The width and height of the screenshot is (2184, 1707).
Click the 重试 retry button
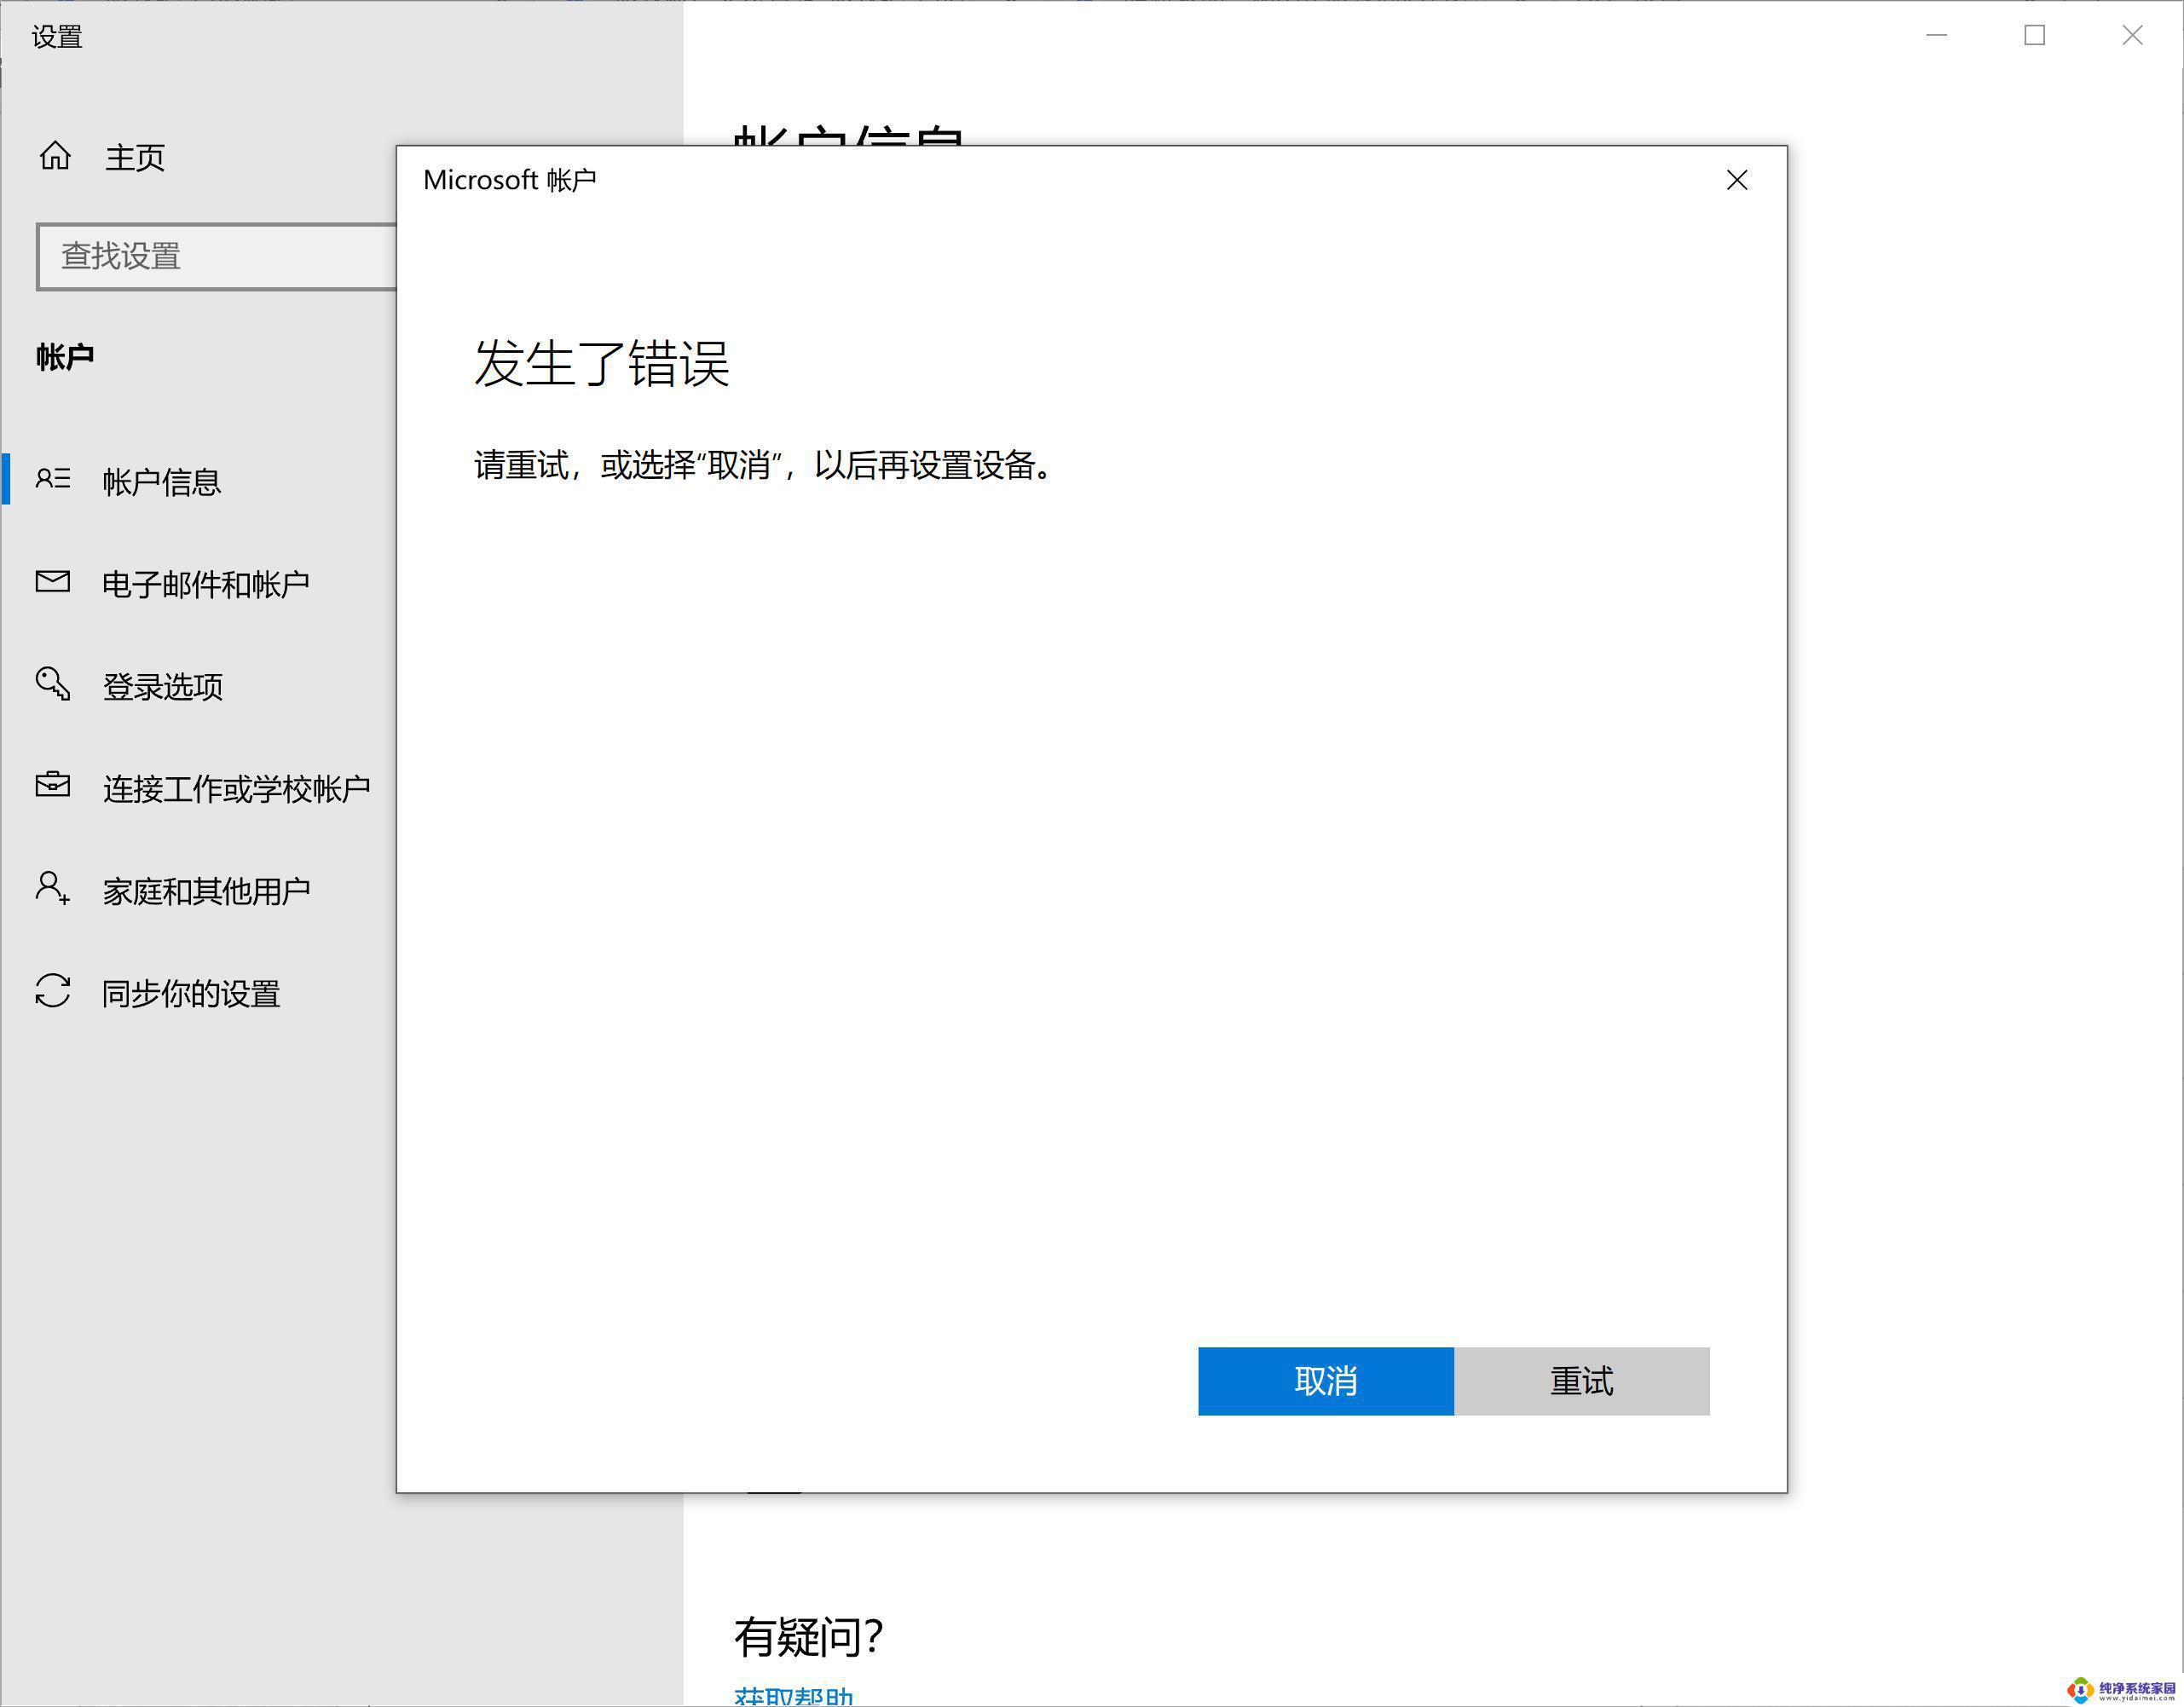(1581, 1381)
